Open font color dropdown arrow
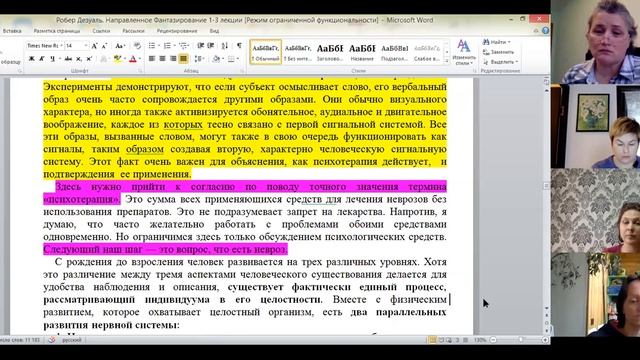The height and width of the screenshot is (360, 640). [140, 59]
